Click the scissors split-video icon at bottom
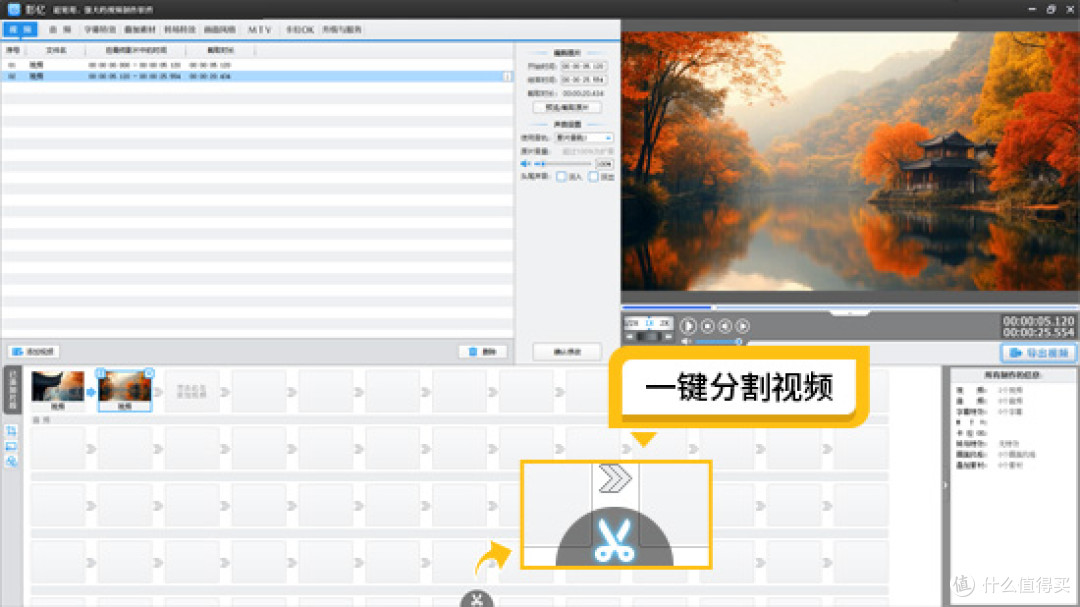 (x=477, y=599)
